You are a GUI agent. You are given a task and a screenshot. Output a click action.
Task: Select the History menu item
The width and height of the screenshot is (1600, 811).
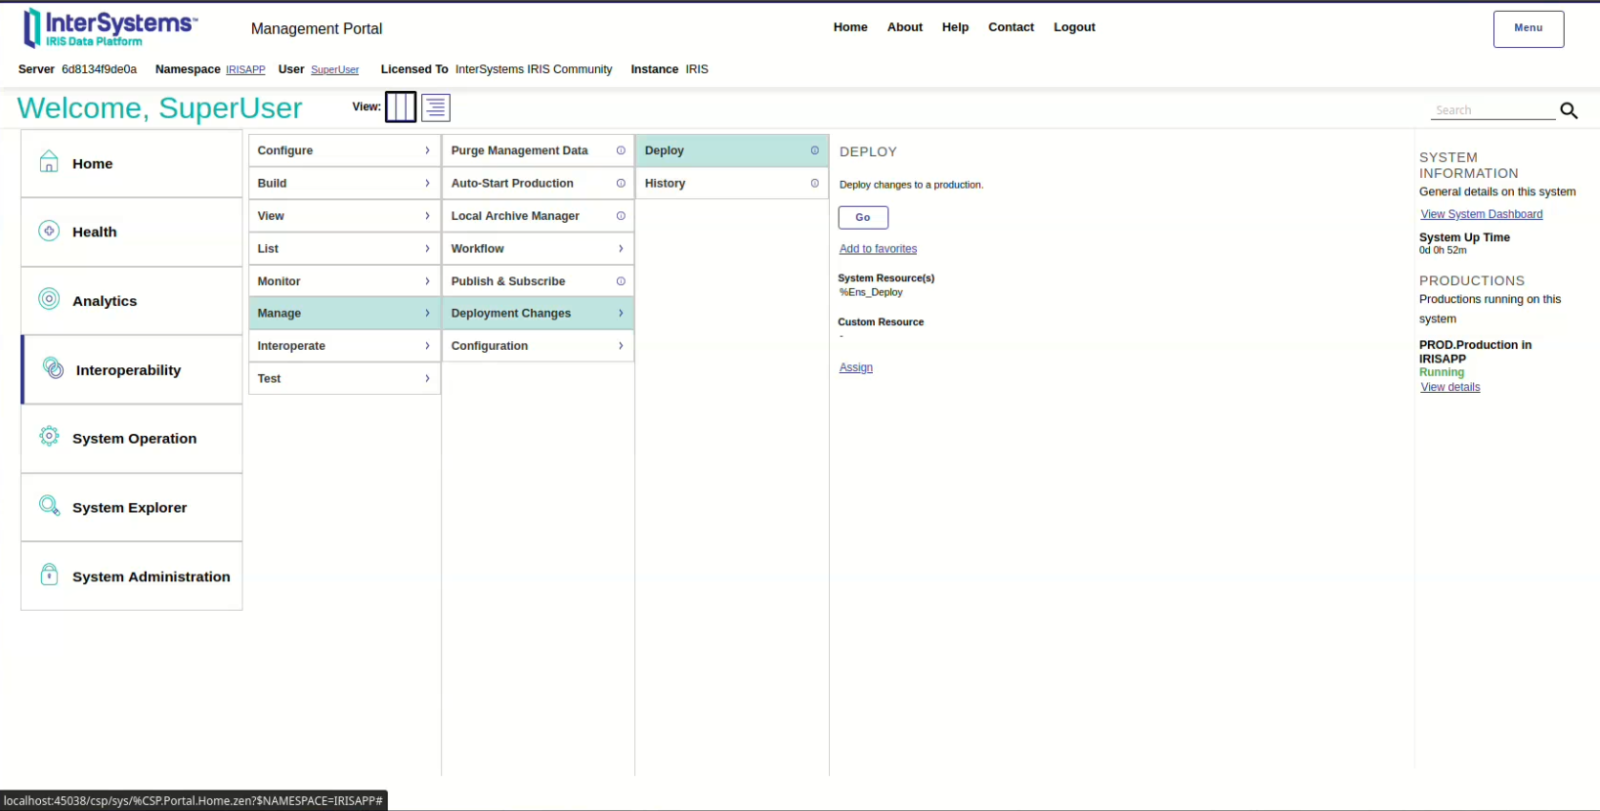(665, 184)
